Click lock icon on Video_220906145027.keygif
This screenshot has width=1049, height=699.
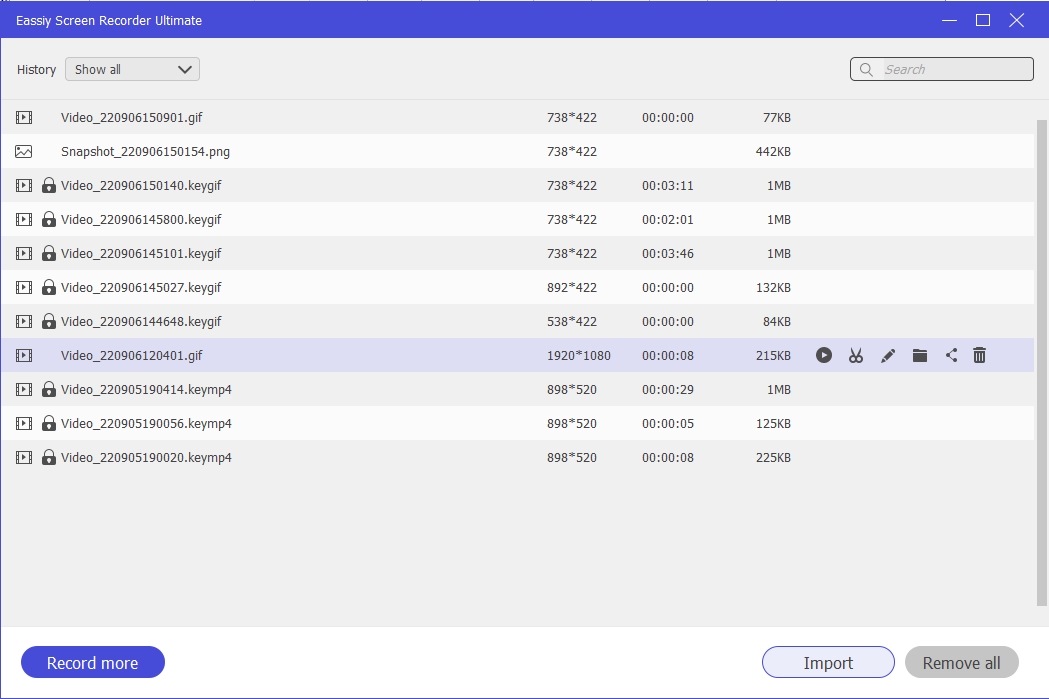tap(49, 288)
